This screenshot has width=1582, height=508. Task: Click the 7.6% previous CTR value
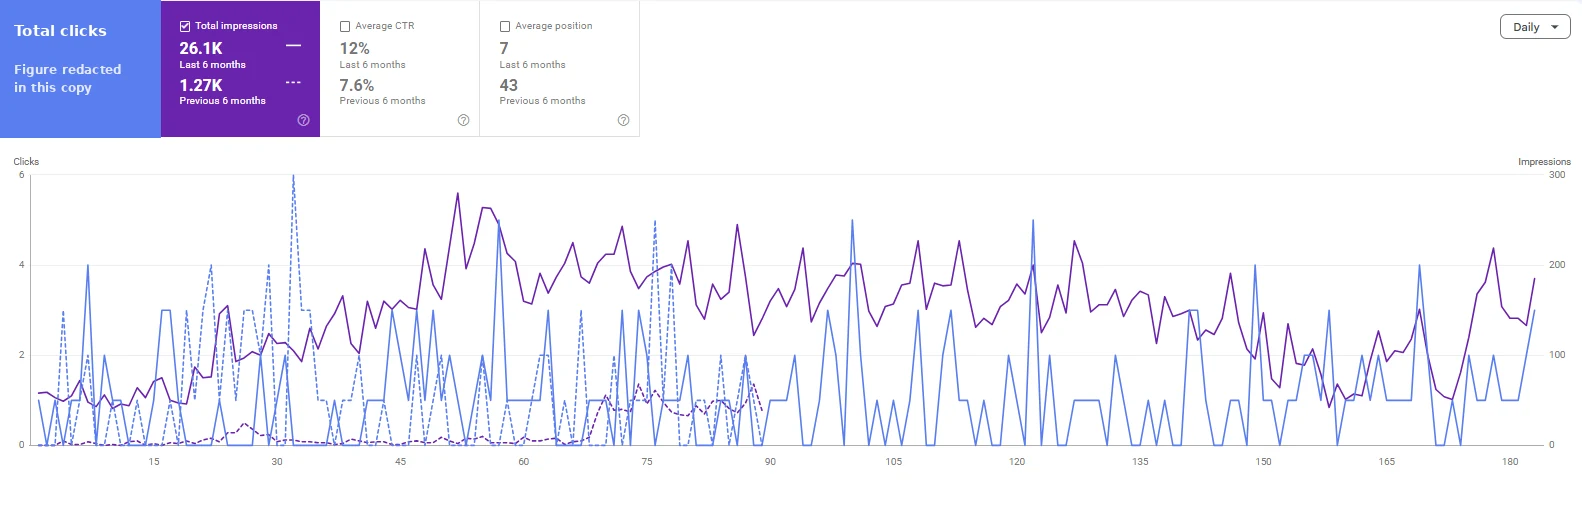tap(356, 85)
